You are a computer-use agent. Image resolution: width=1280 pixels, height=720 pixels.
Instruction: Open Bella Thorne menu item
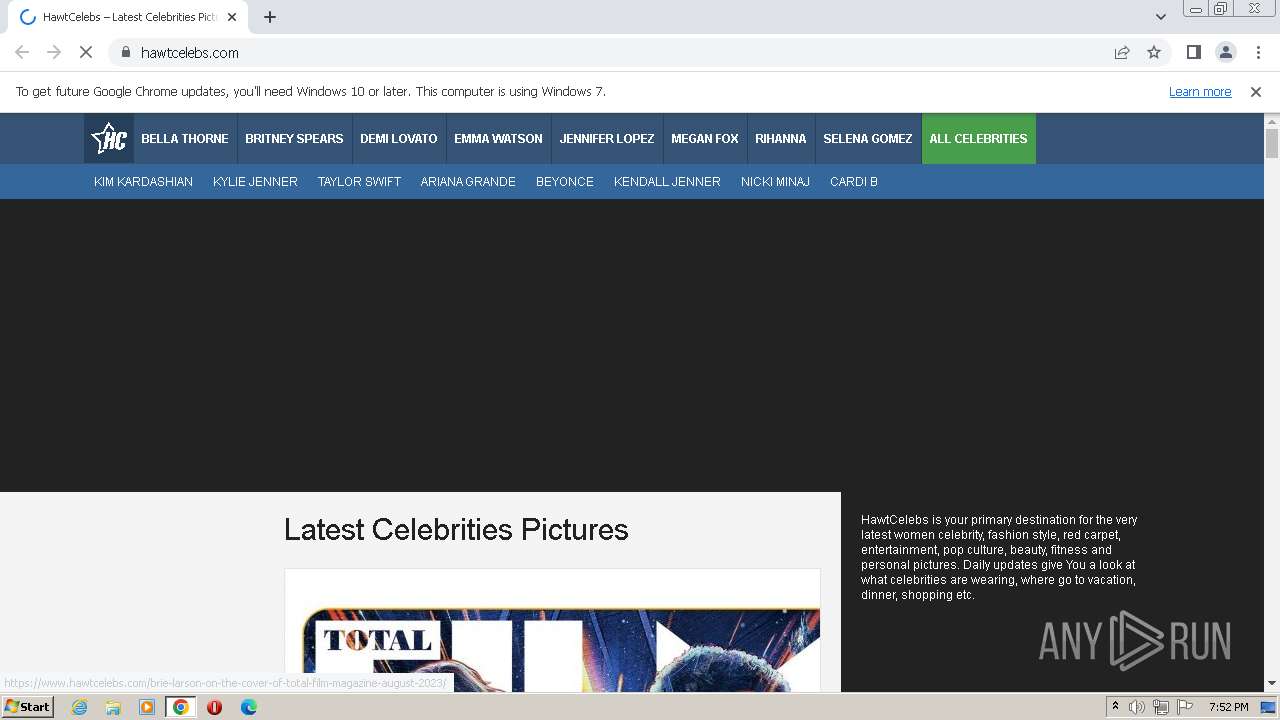(x=185, y=139)
